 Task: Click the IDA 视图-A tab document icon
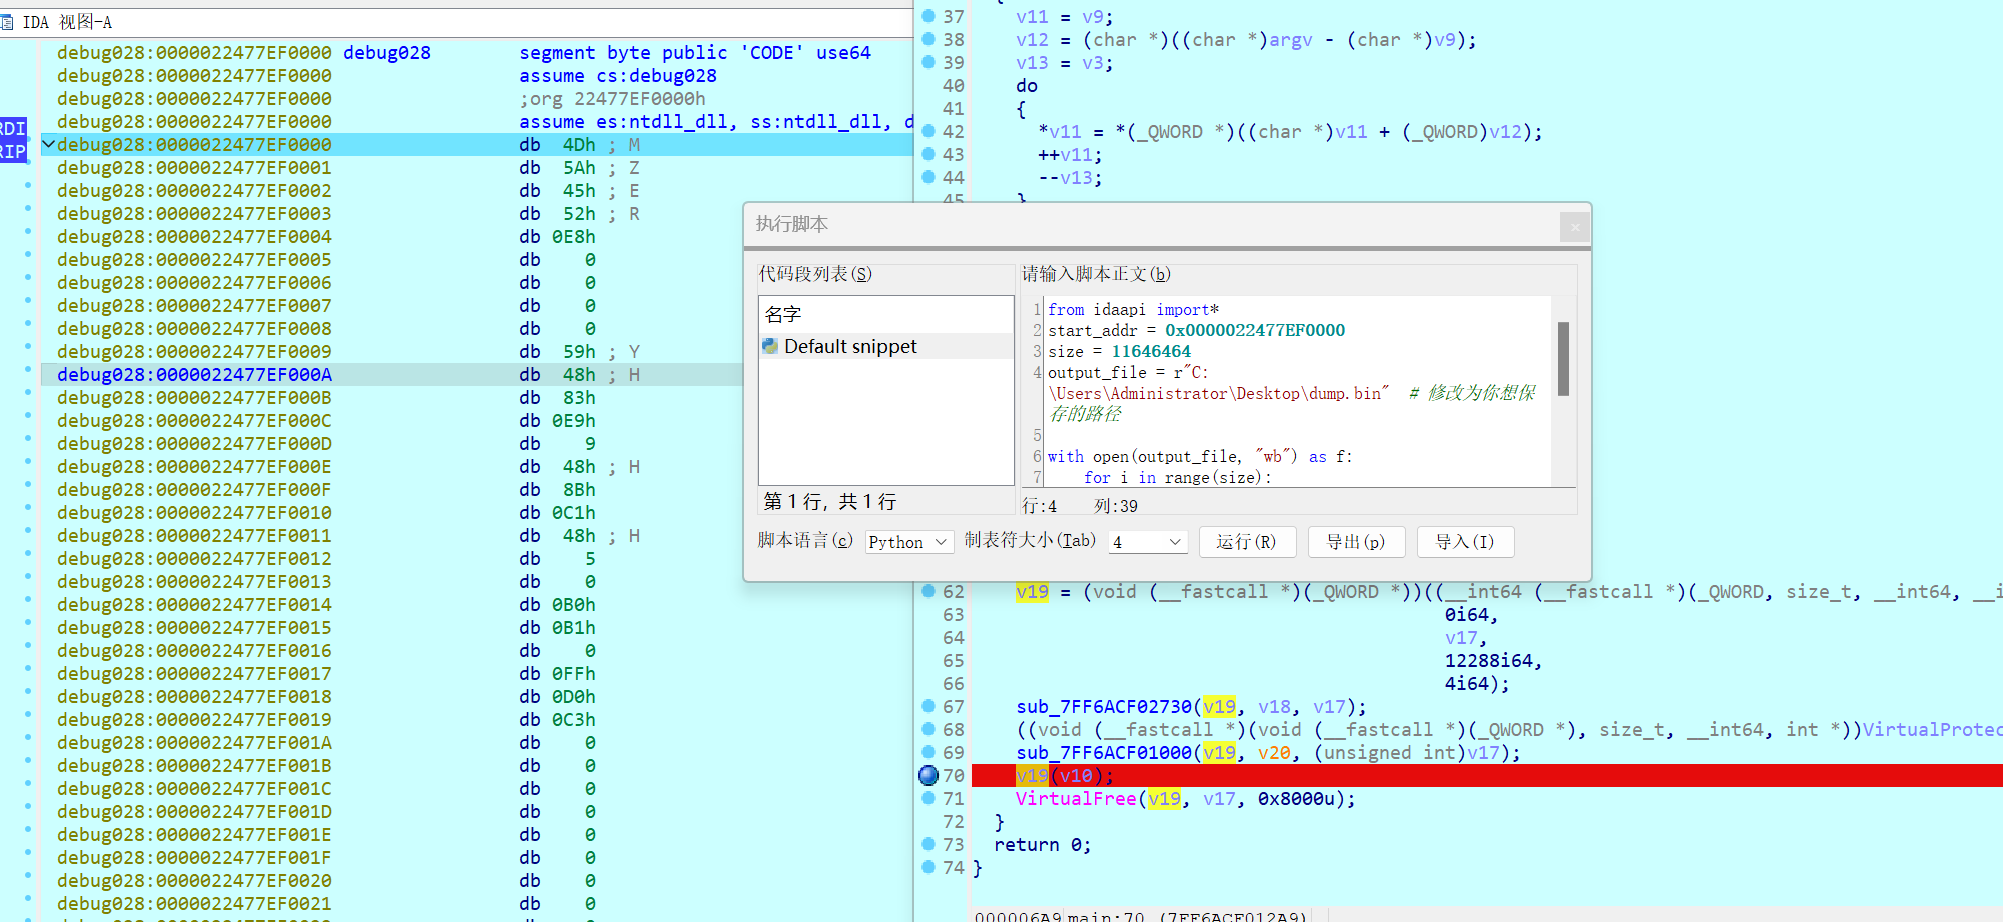(7, 22)
